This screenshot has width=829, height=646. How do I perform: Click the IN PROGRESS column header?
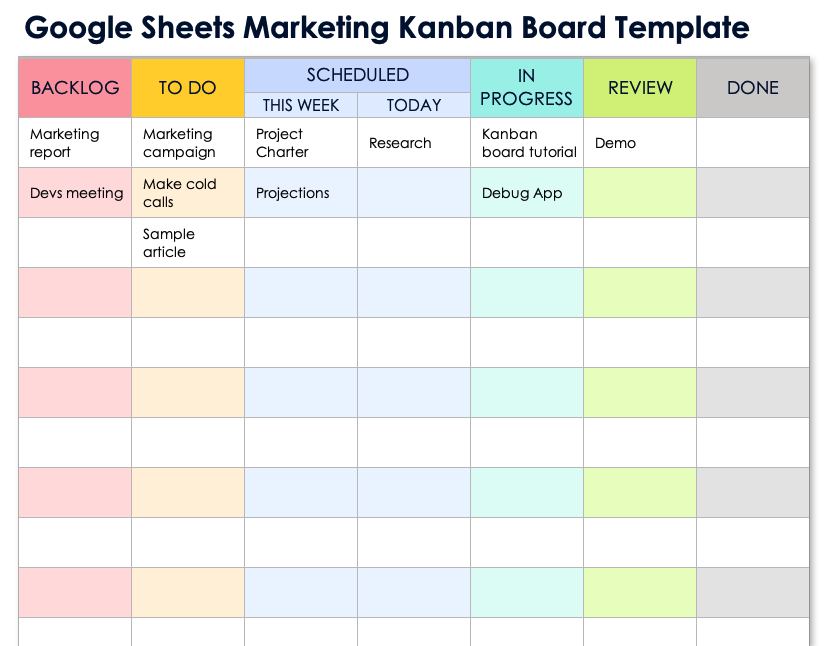click(526, 88)
